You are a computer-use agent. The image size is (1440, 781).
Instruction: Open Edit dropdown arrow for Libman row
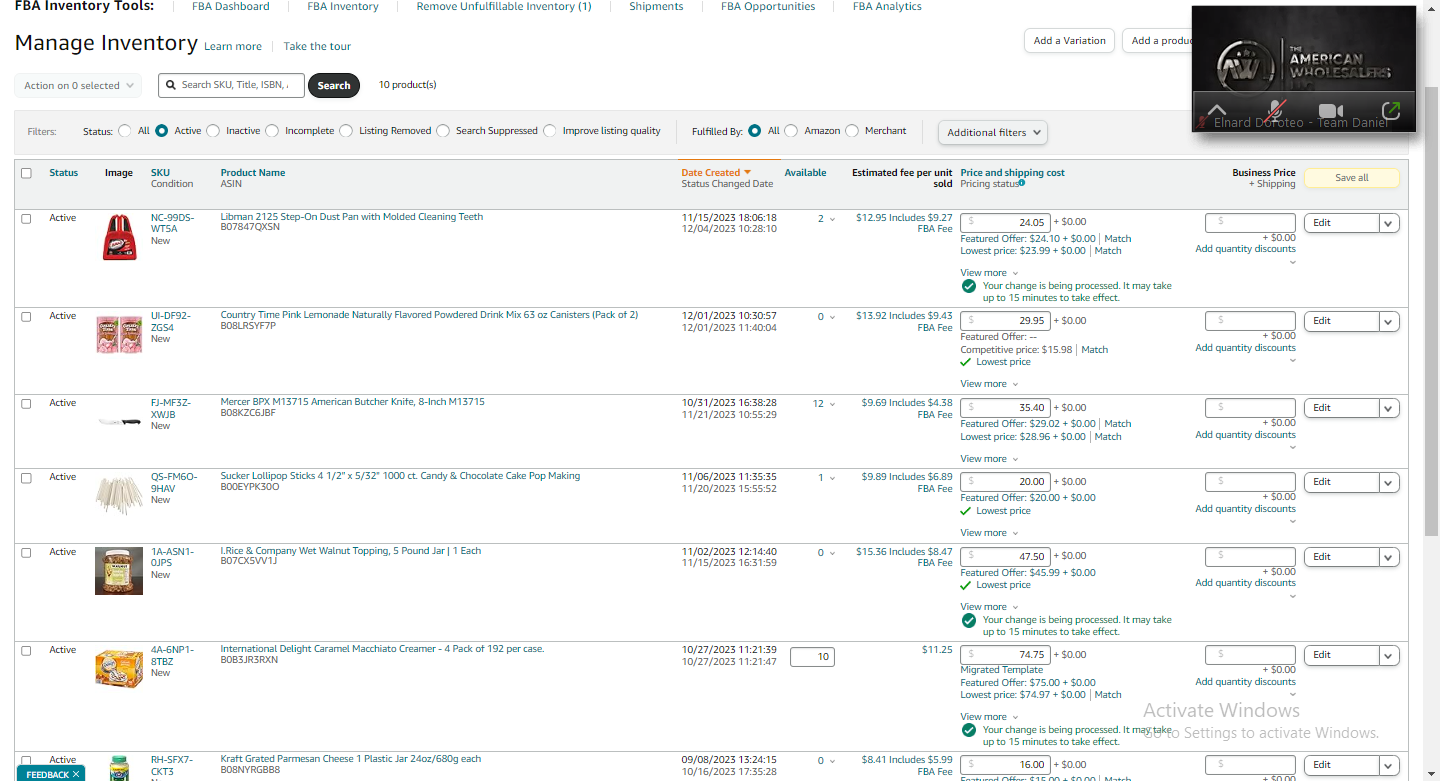click(x=1389, y=223)
